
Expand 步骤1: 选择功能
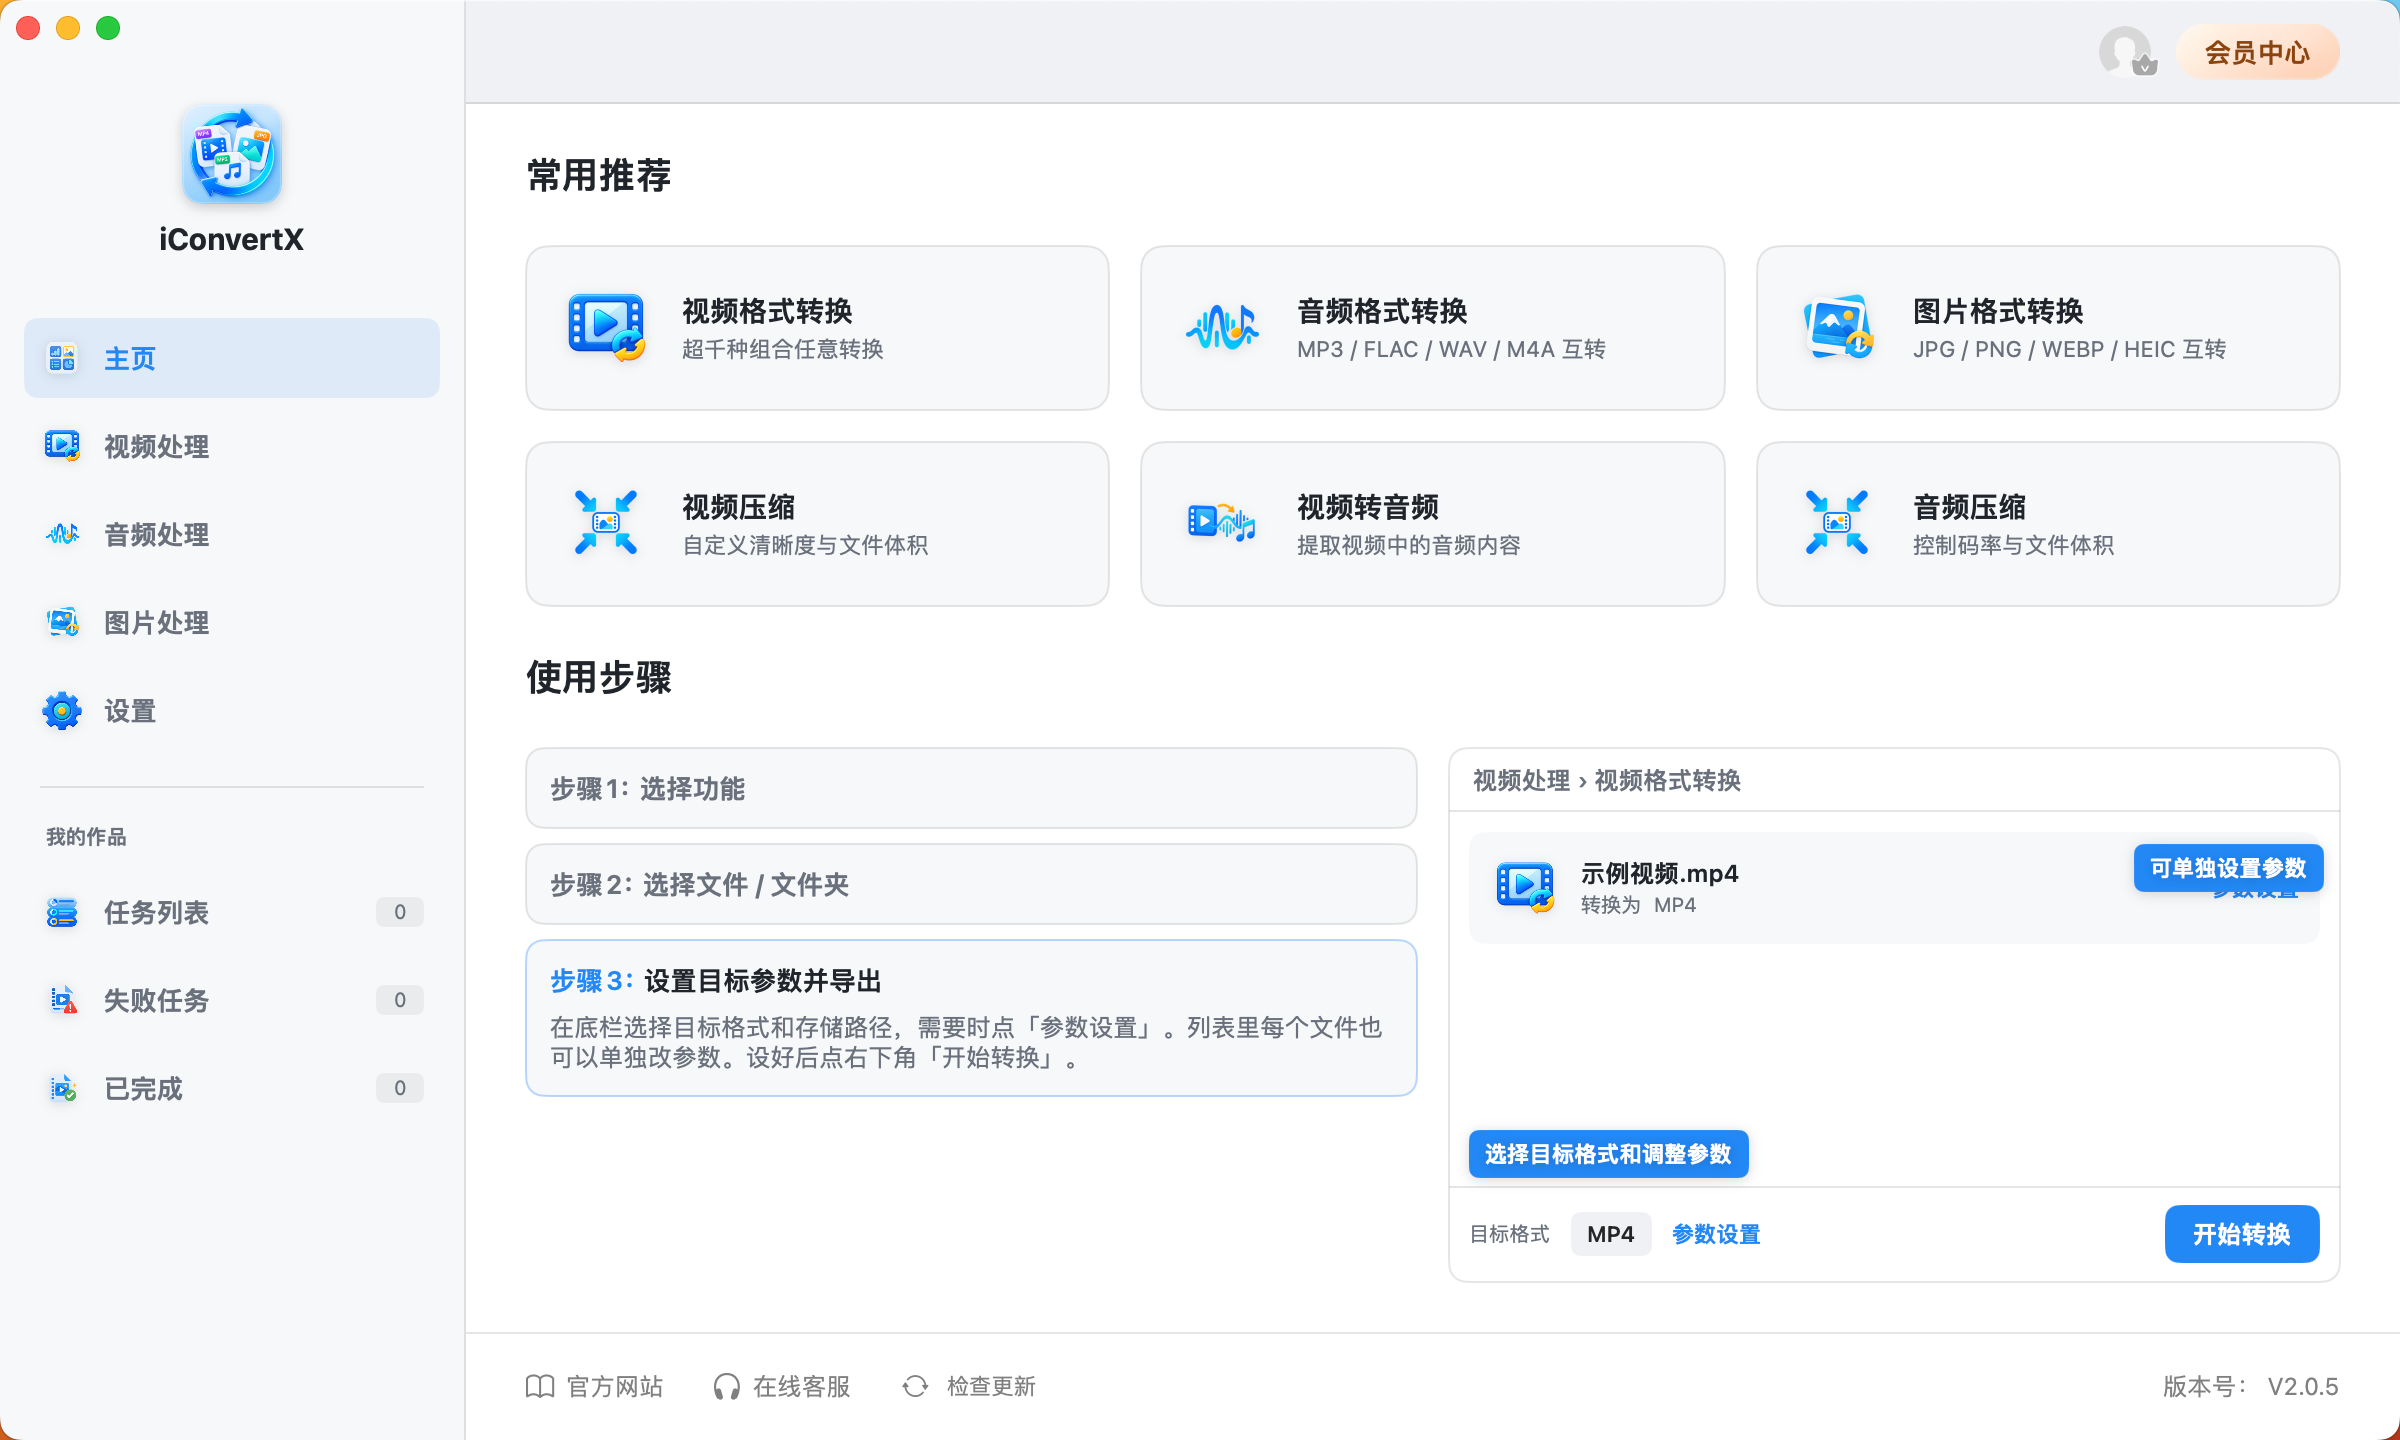(971, 788)
